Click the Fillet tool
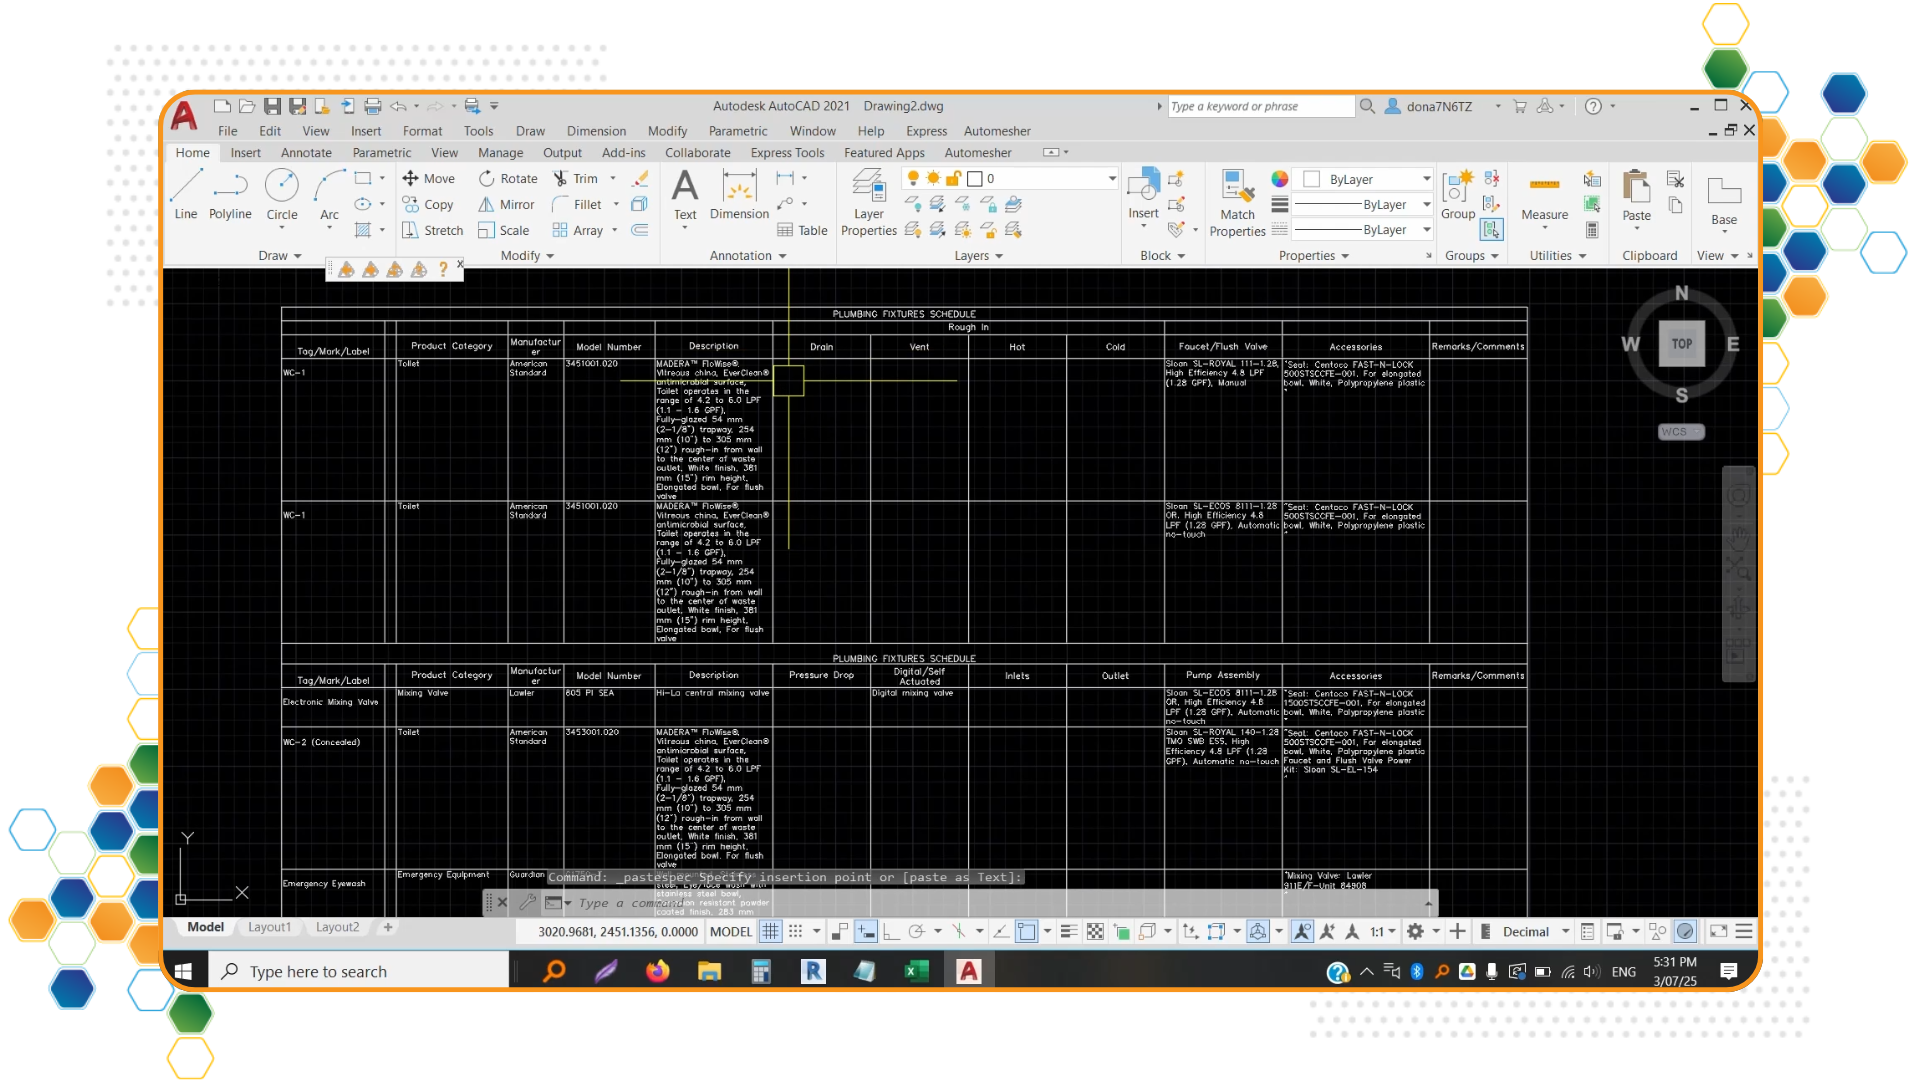Viewport: 1920px width, 1080px height. [577, 204]
